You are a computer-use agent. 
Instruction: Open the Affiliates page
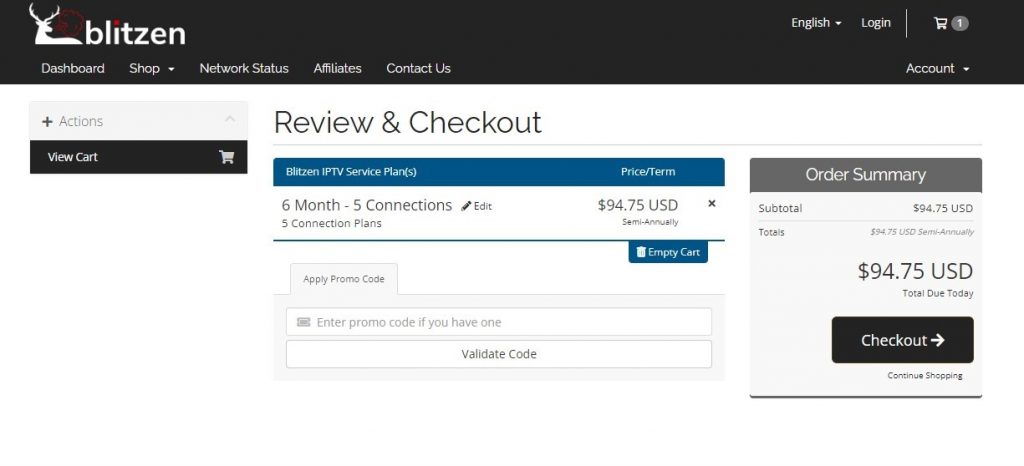click(x=338, y=69)
